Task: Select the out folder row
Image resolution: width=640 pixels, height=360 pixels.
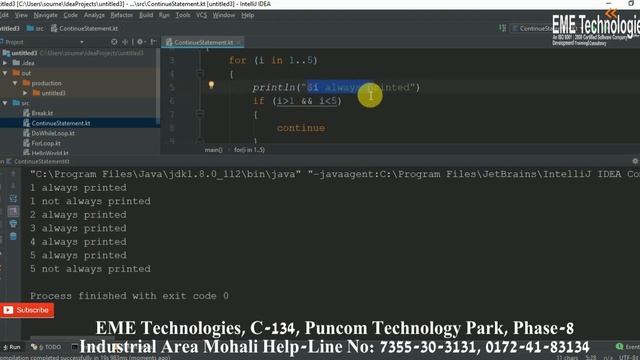Action: pos(78,73)
